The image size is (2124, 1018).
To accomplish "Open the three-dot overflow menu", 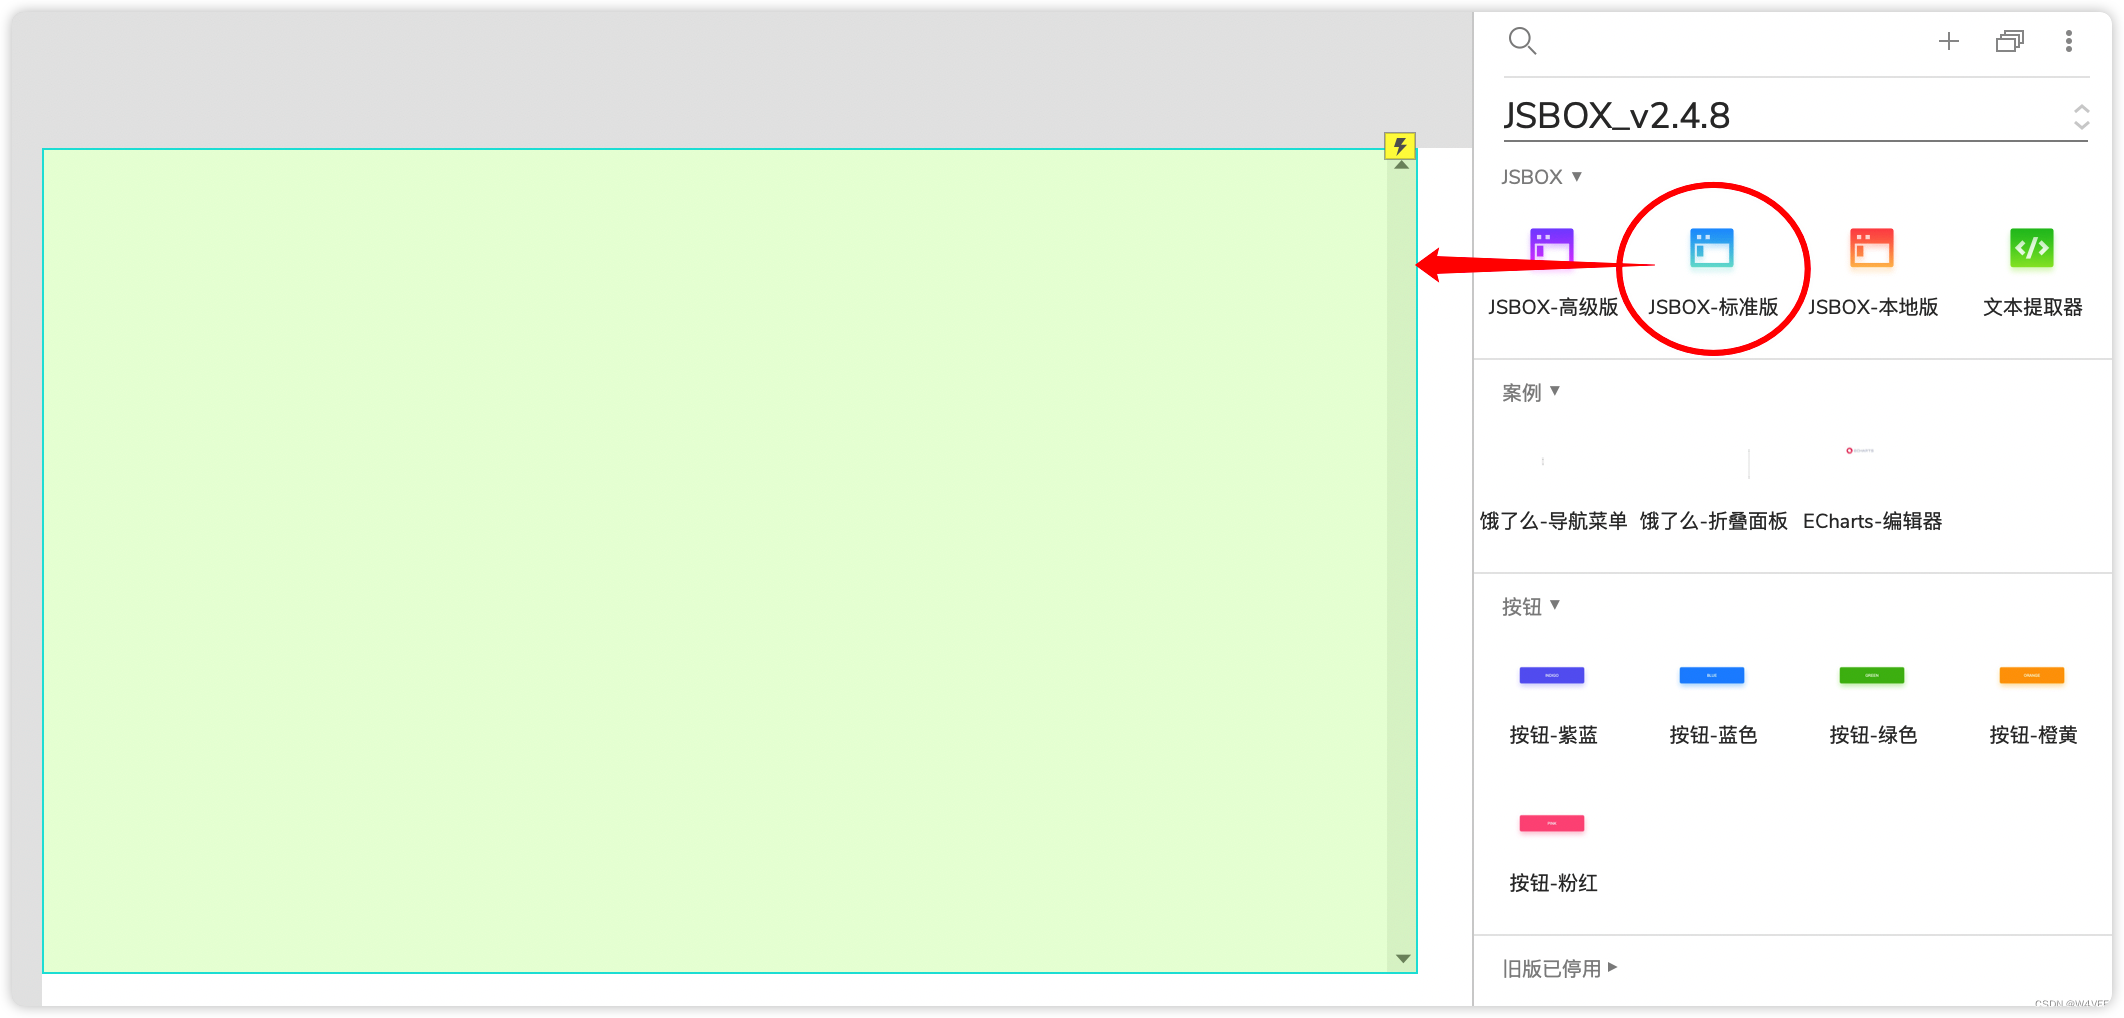I will tap(2068, 41).
